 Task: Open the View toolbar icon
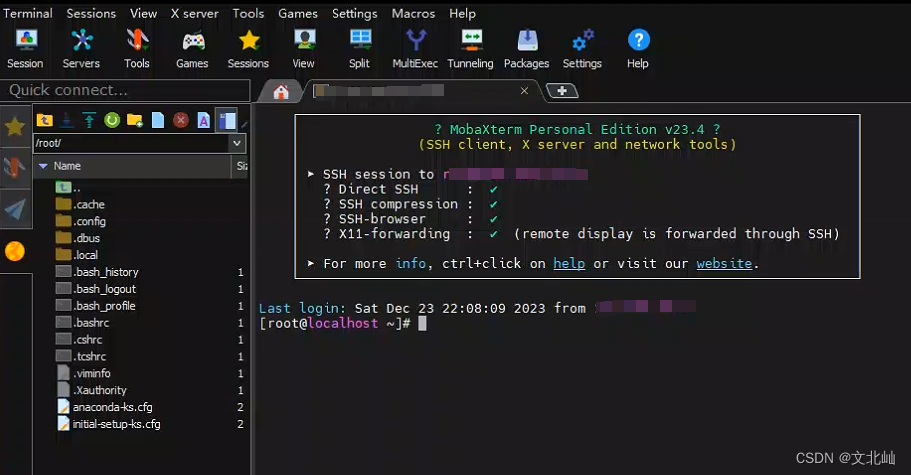304,49
